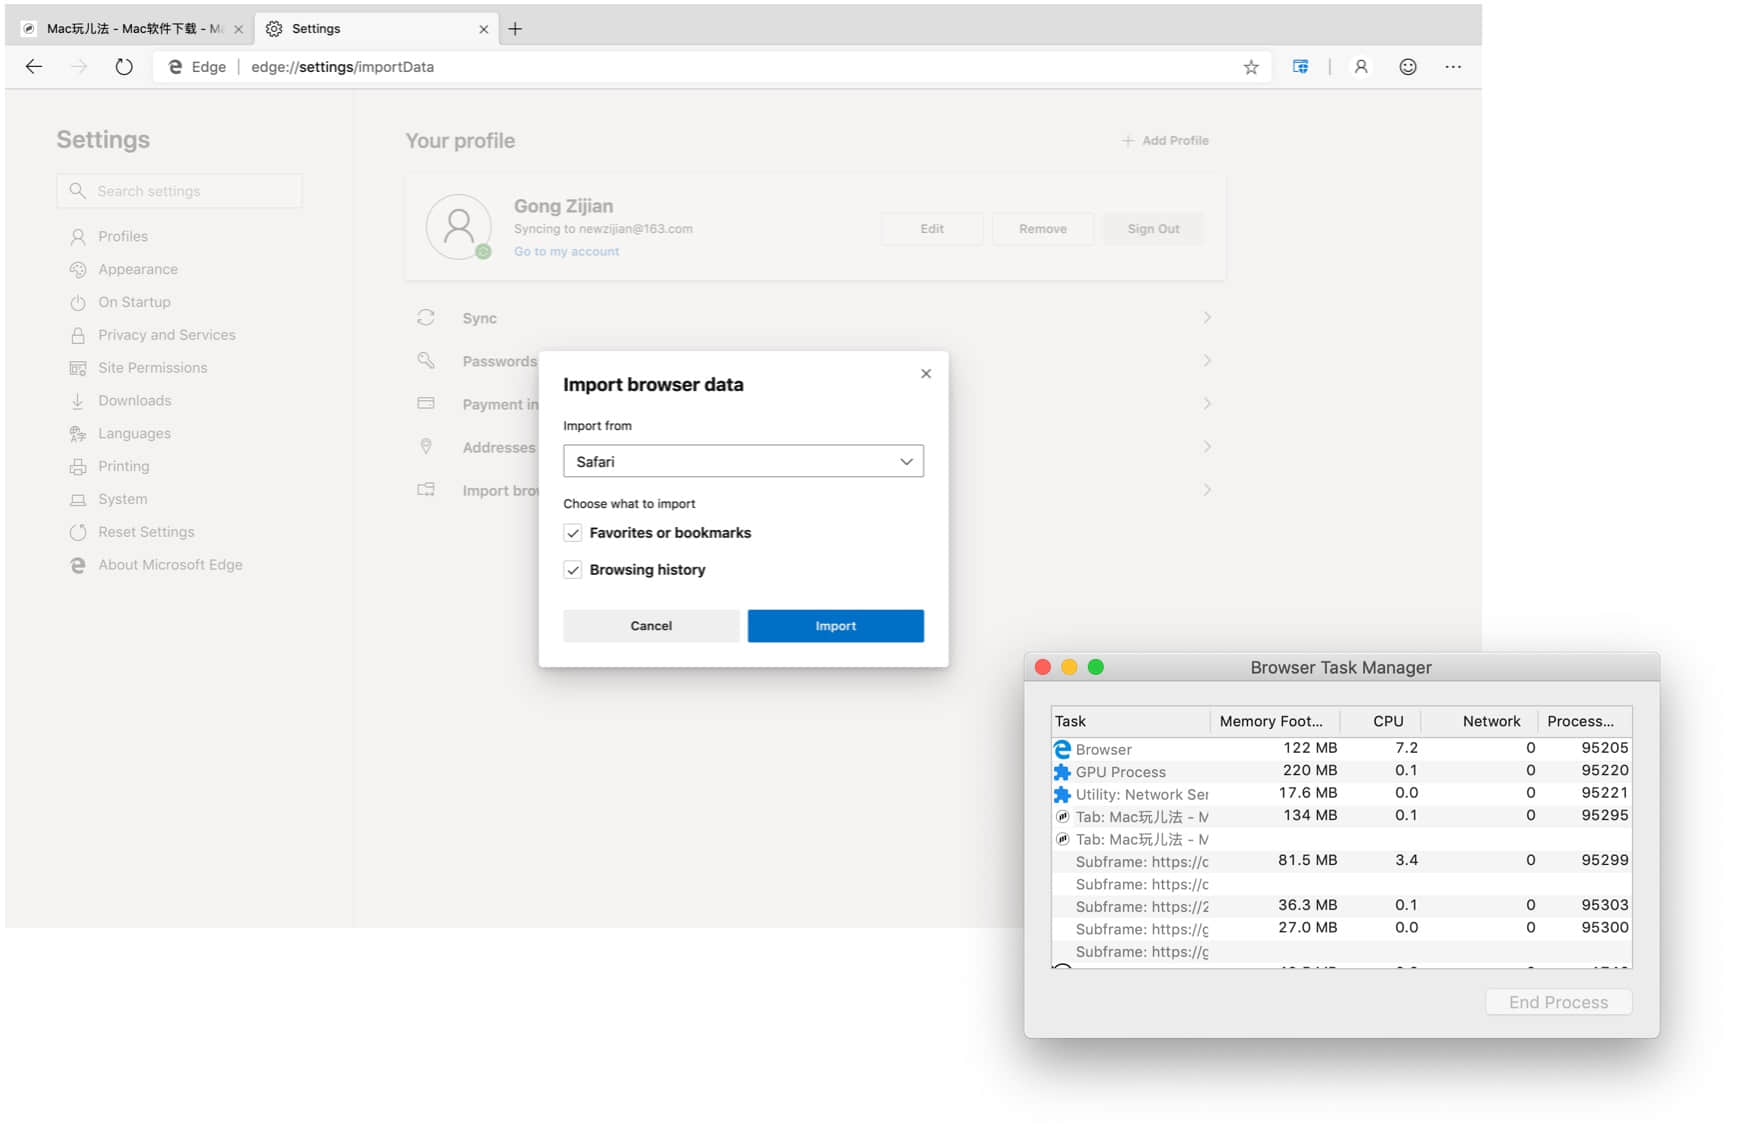Viewport: 1738px width, 1140px height.
Task: Open System settings
Action: tap(108, 500)
